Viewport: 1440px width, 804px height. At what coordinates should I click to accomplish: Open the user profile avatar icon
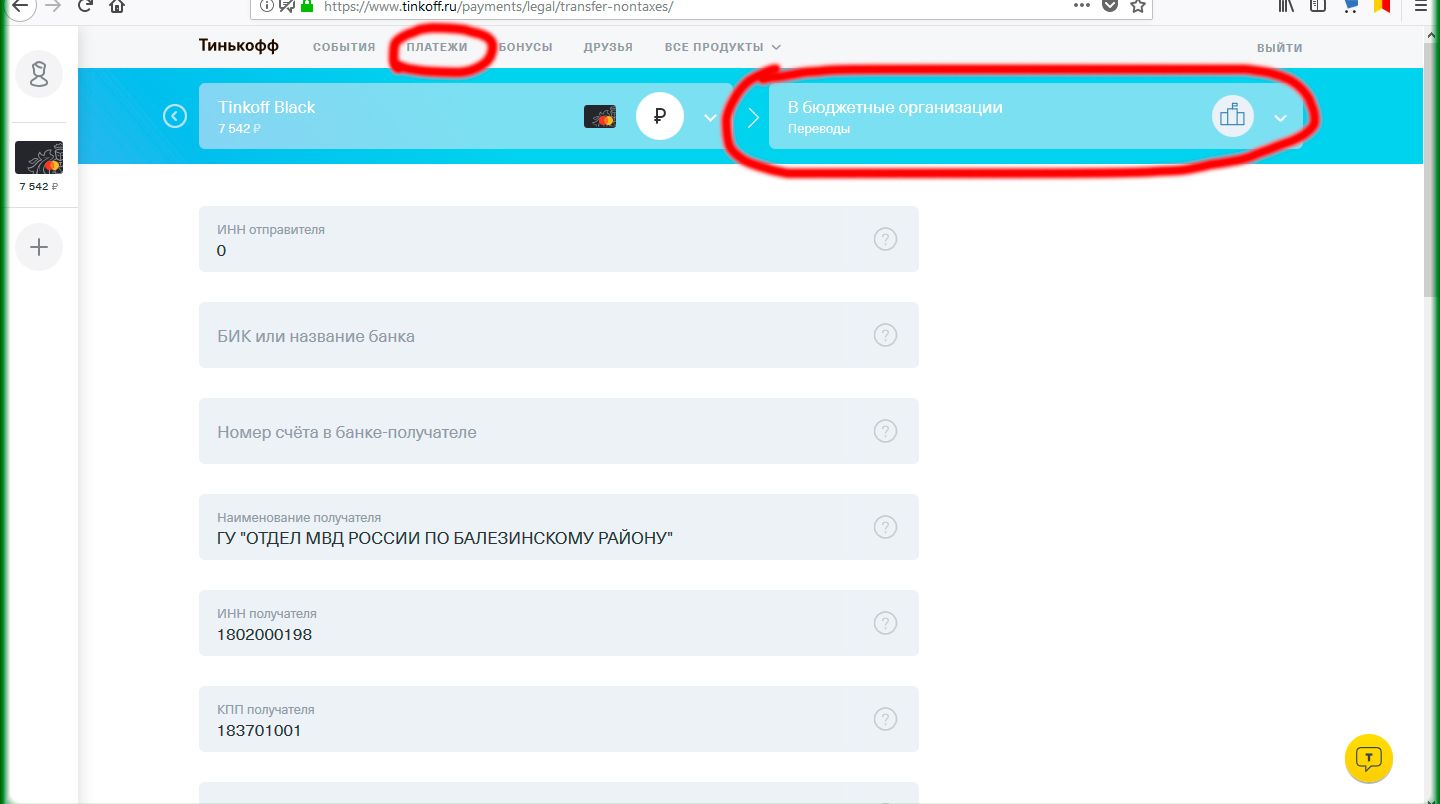(x=39, y=75)
